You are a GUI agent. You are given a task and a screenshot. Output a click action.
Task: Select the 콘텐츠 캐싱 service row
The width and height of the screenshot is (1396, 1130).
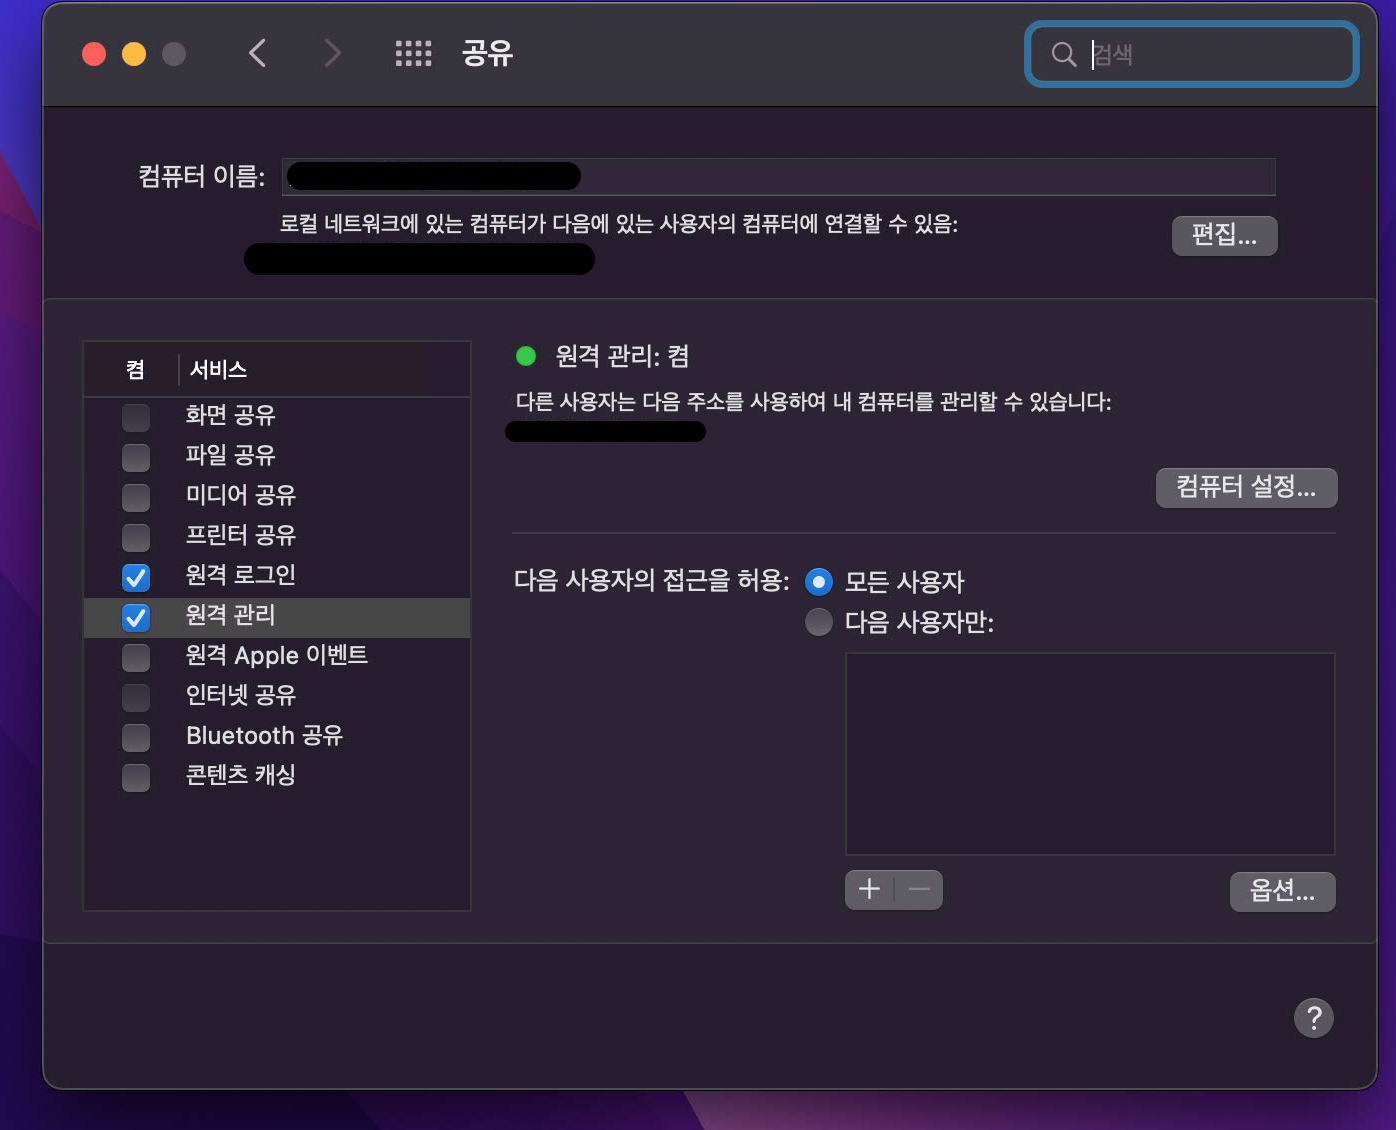tap(277, 777)
